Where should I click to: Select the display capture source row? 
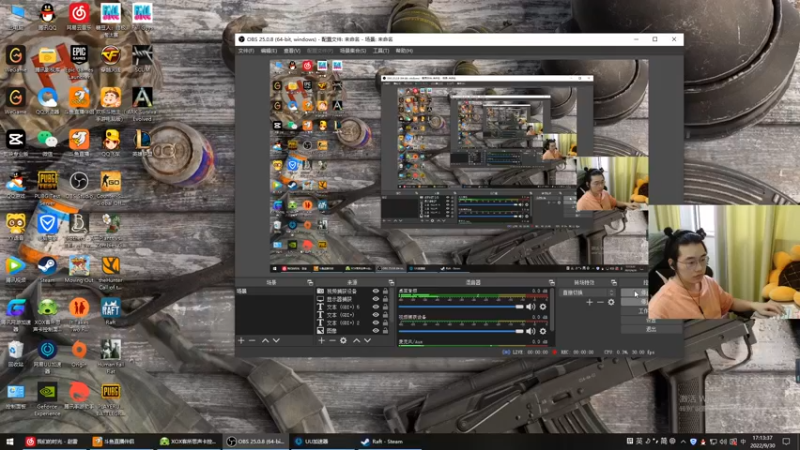(x=352, y=299)
